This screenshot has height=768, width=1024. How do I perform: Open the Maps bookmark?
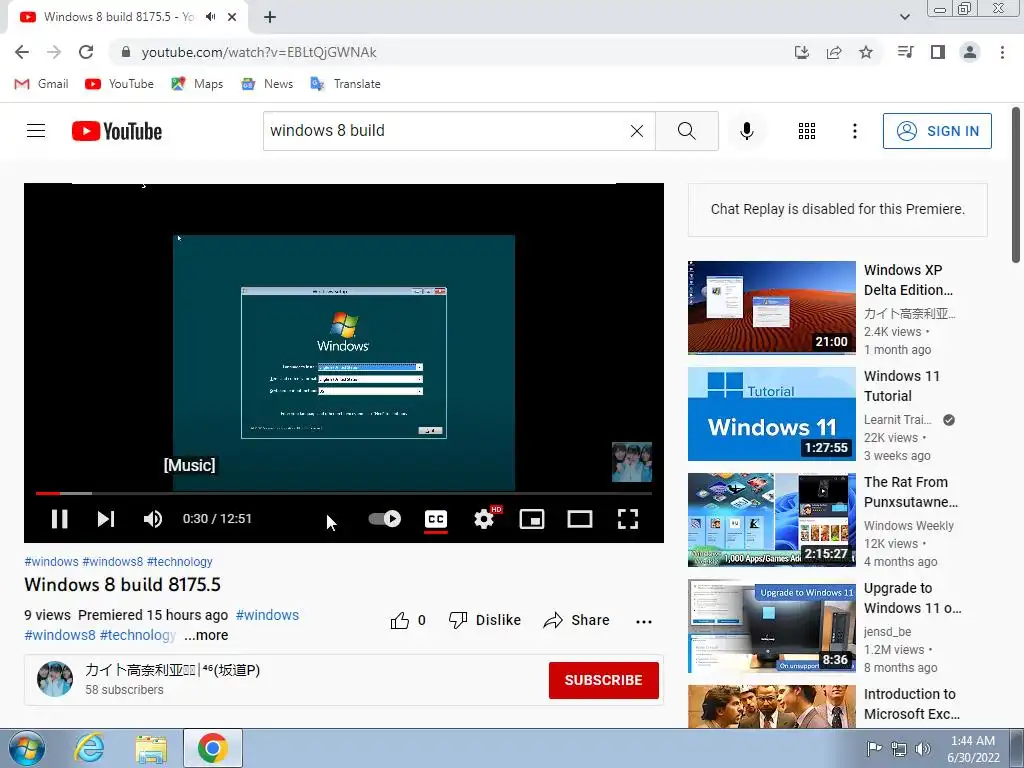[197, 84]
